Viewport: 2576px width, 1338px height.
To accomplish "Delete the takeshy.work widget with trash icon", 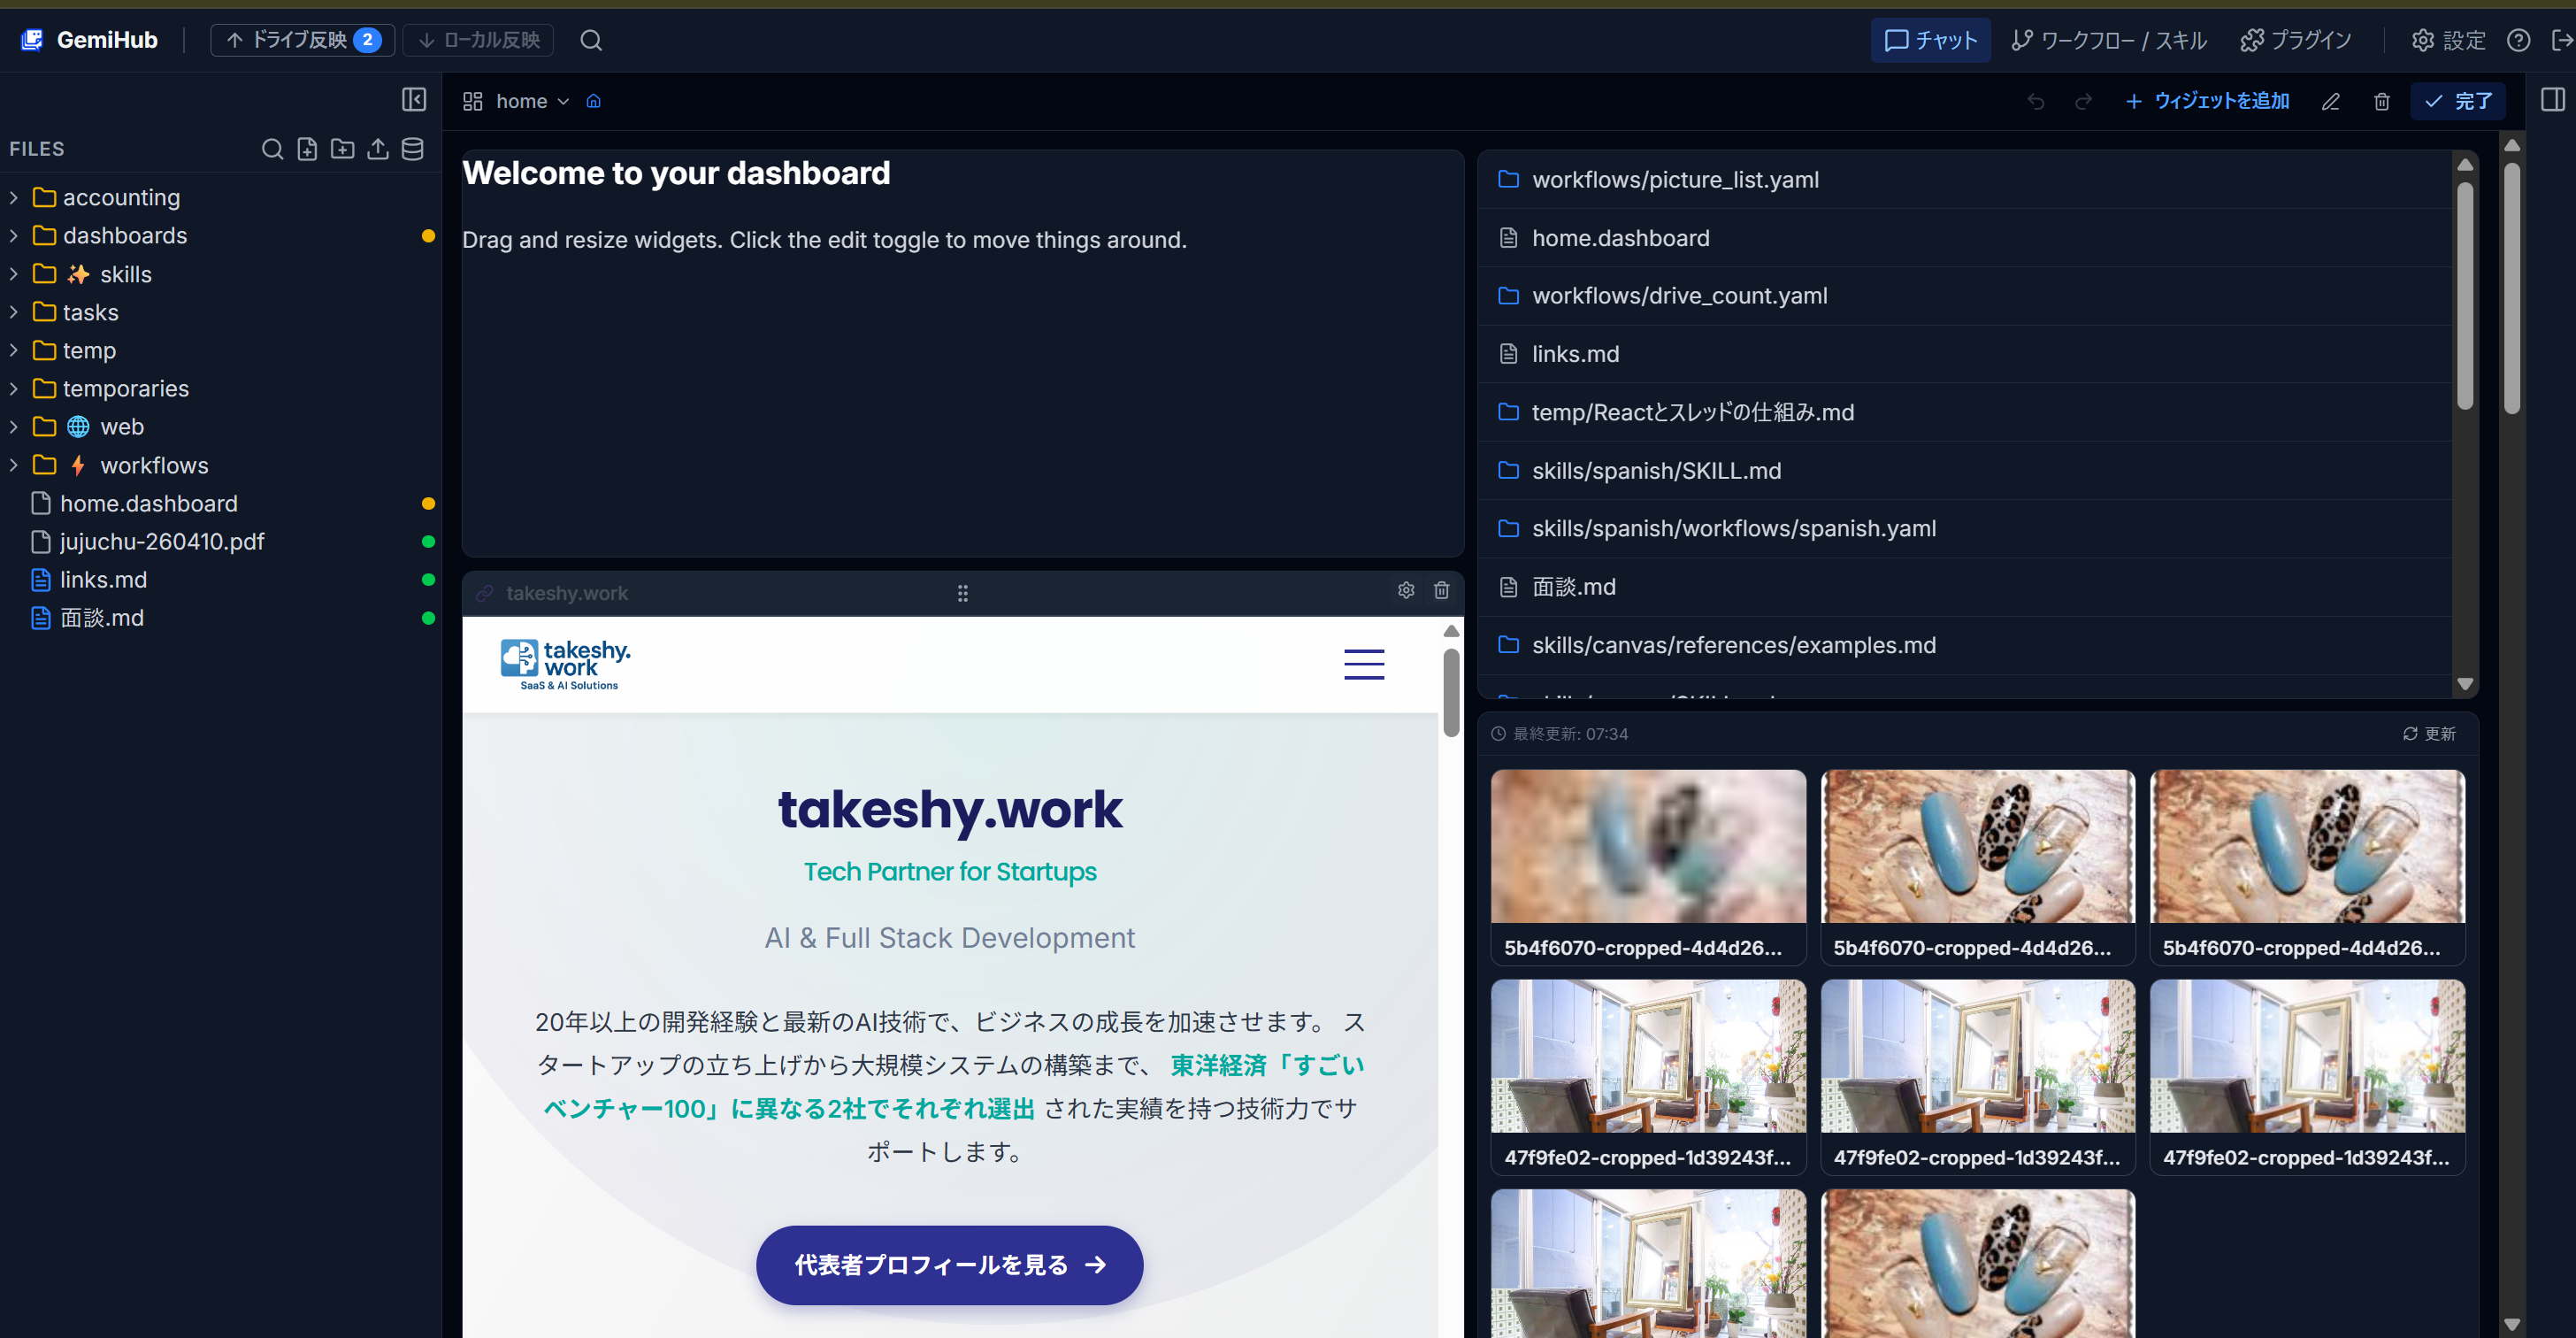I will [1441, 590].
